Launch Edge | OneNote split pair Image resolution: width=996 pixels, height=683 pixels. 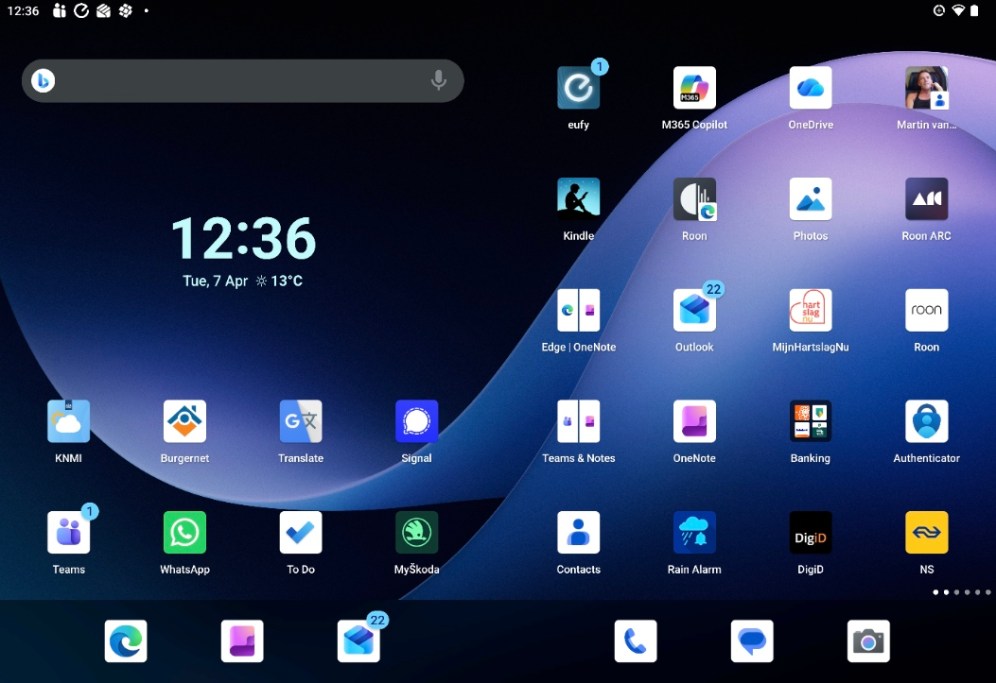(578, 311)
